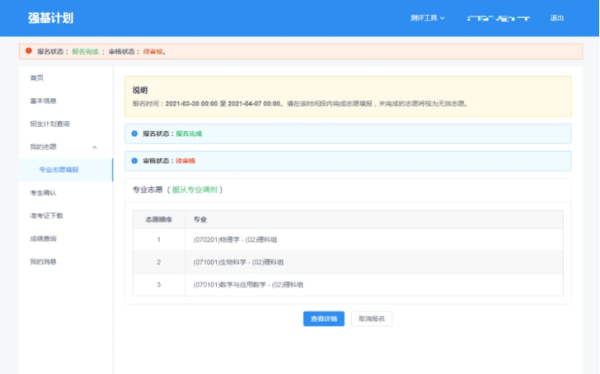Screen dimensions: 600x374
Task: Click 报名完成 status in blue info box
Action: [189, 134]
